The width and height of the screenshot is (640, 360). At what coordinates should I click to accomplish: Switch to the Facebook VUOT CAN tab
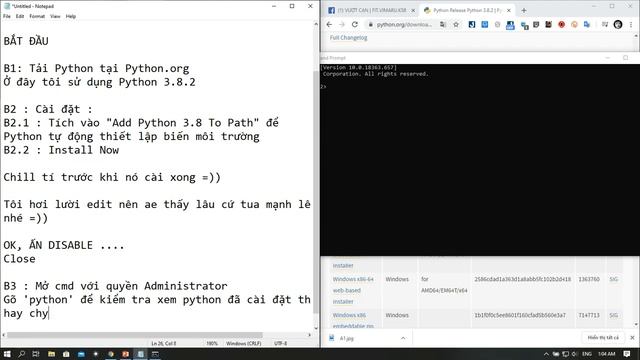(x=371, y=10)
